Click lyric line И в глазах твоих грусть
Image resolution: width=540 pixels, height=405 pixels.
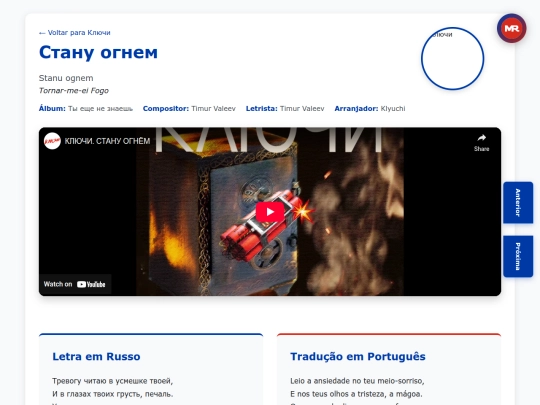tap(113, 394)
